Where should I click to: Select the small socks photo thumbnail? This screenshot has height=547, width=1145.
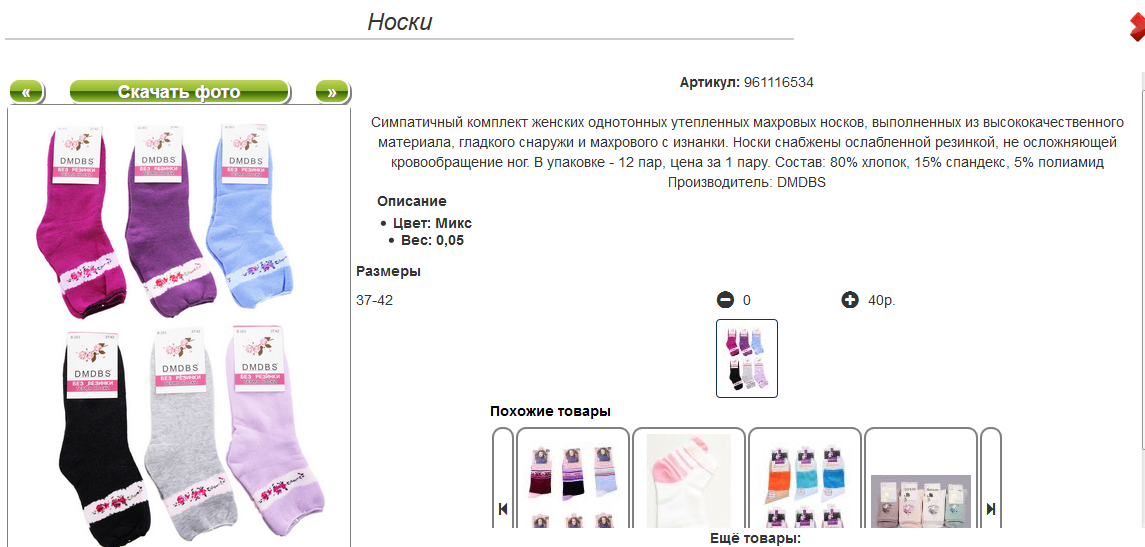(746, 359)
